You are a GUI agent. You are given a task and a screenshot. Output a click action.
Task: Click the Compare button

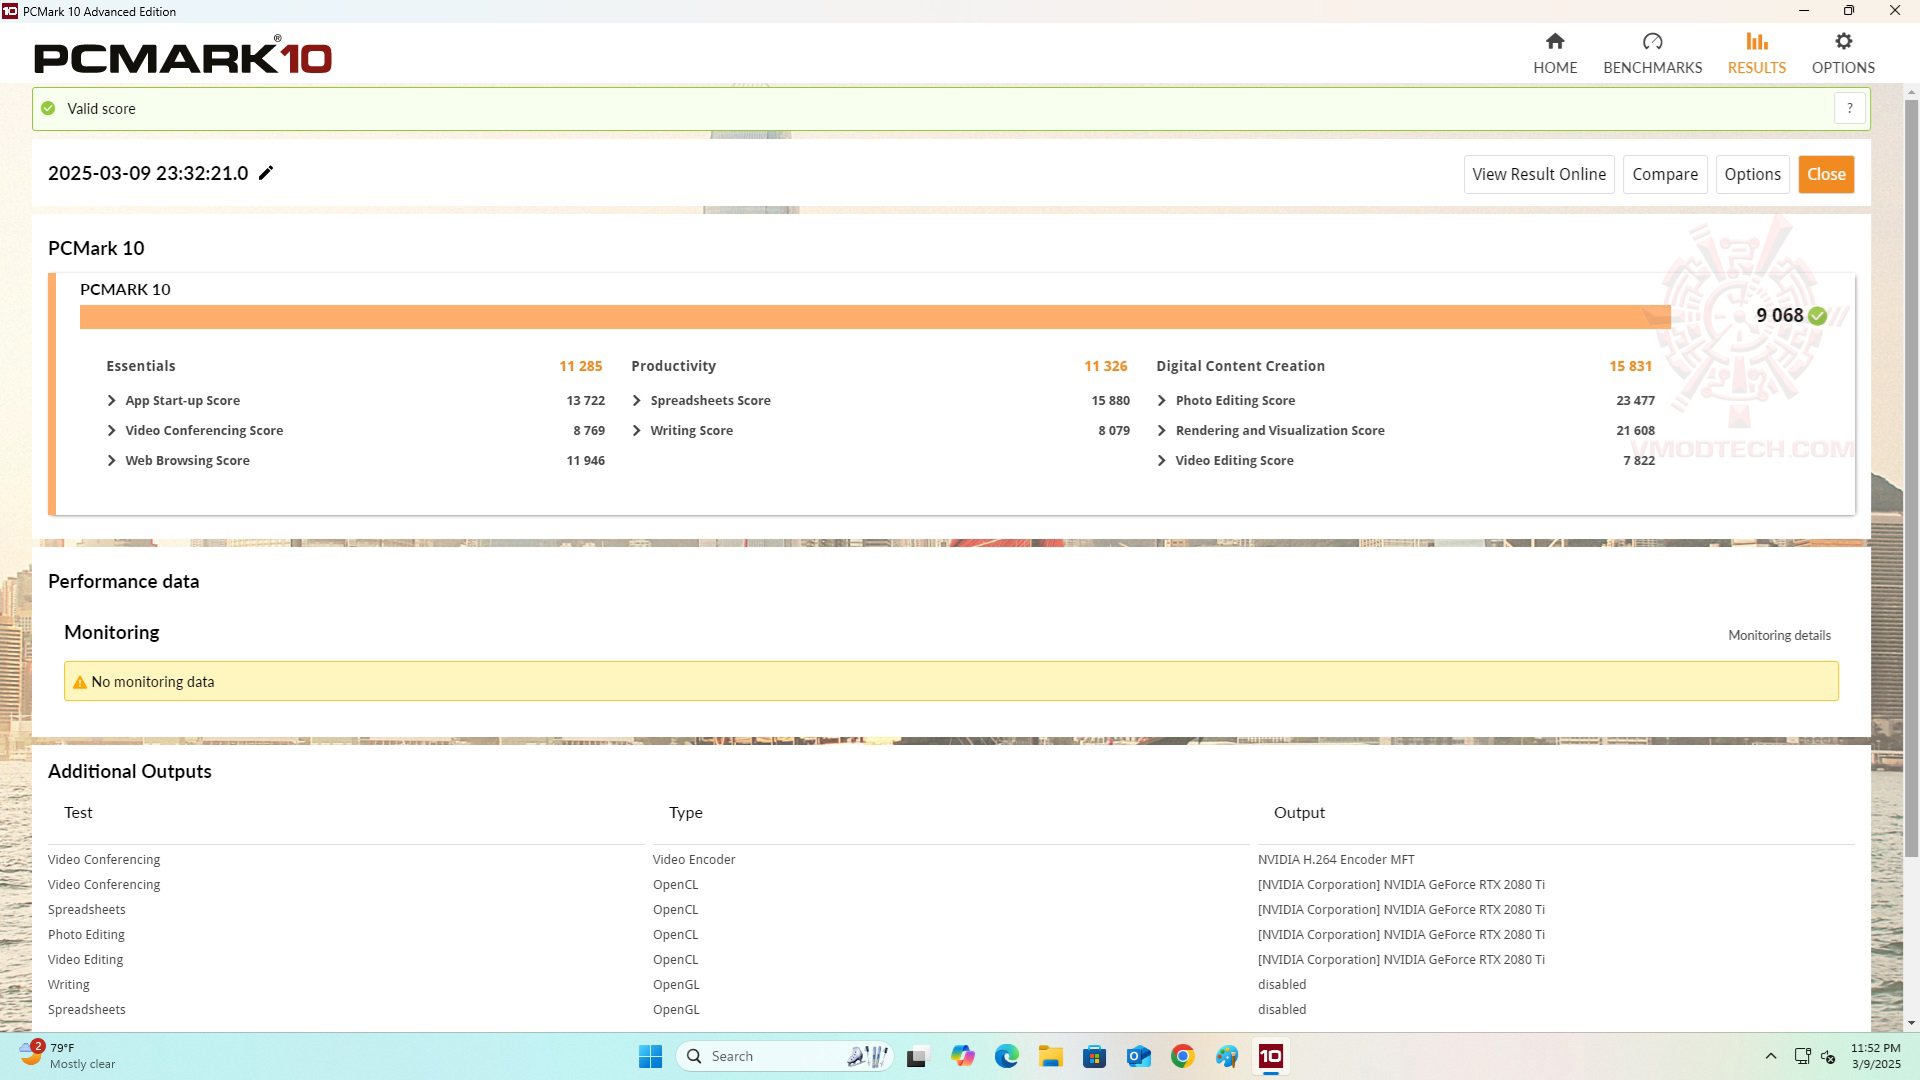[1664, 174]
